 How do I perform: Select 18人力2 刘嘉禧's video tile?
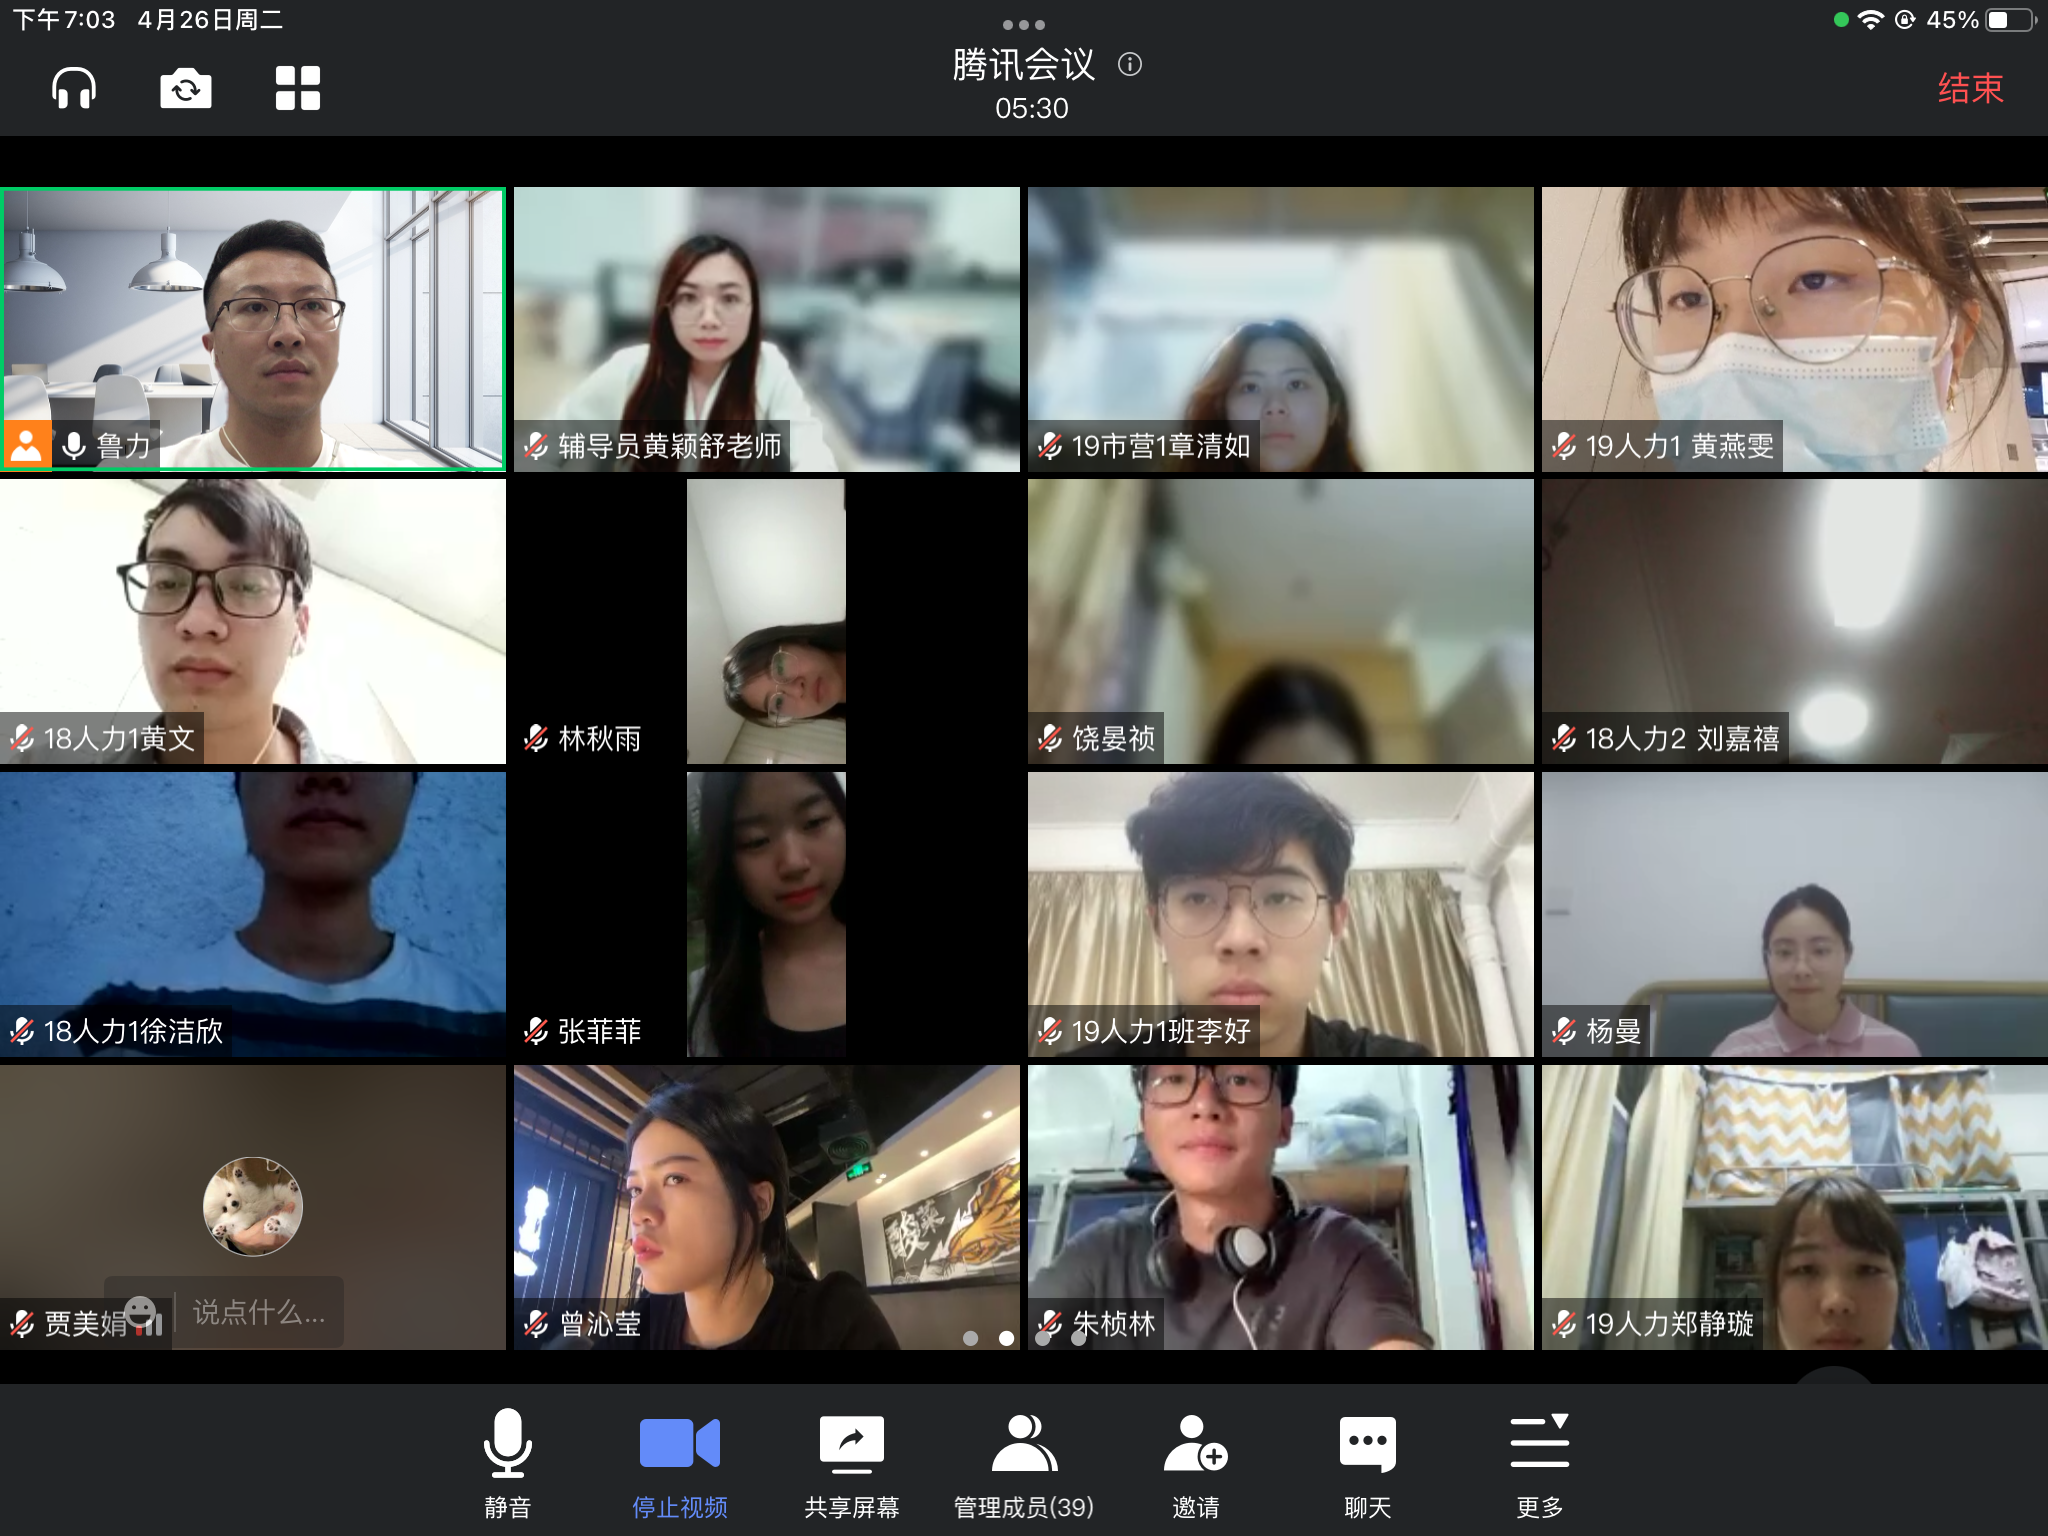(1795, 622)
